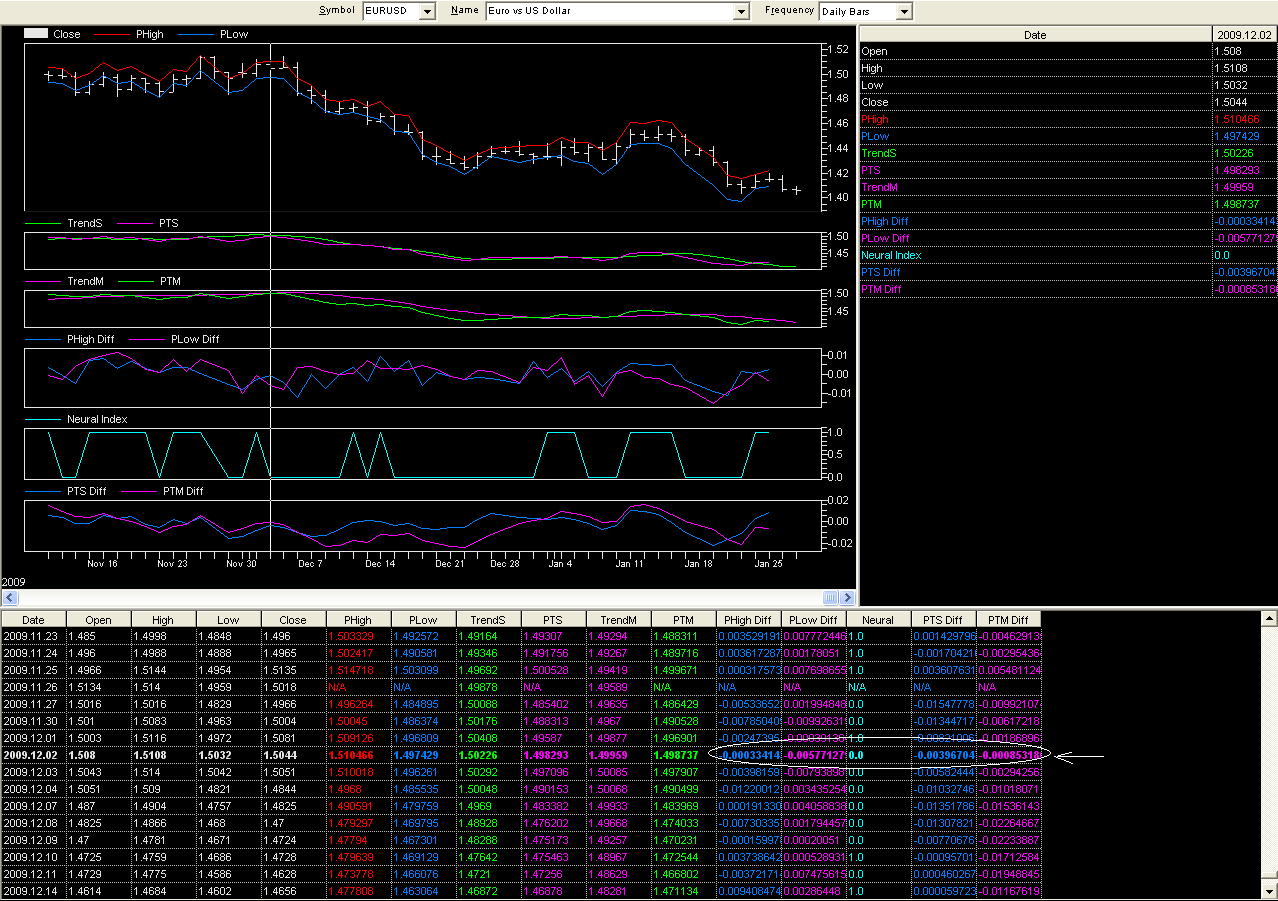Click the PTM Diff row in details panel
1278x901 pixels.
[1068, 290]
